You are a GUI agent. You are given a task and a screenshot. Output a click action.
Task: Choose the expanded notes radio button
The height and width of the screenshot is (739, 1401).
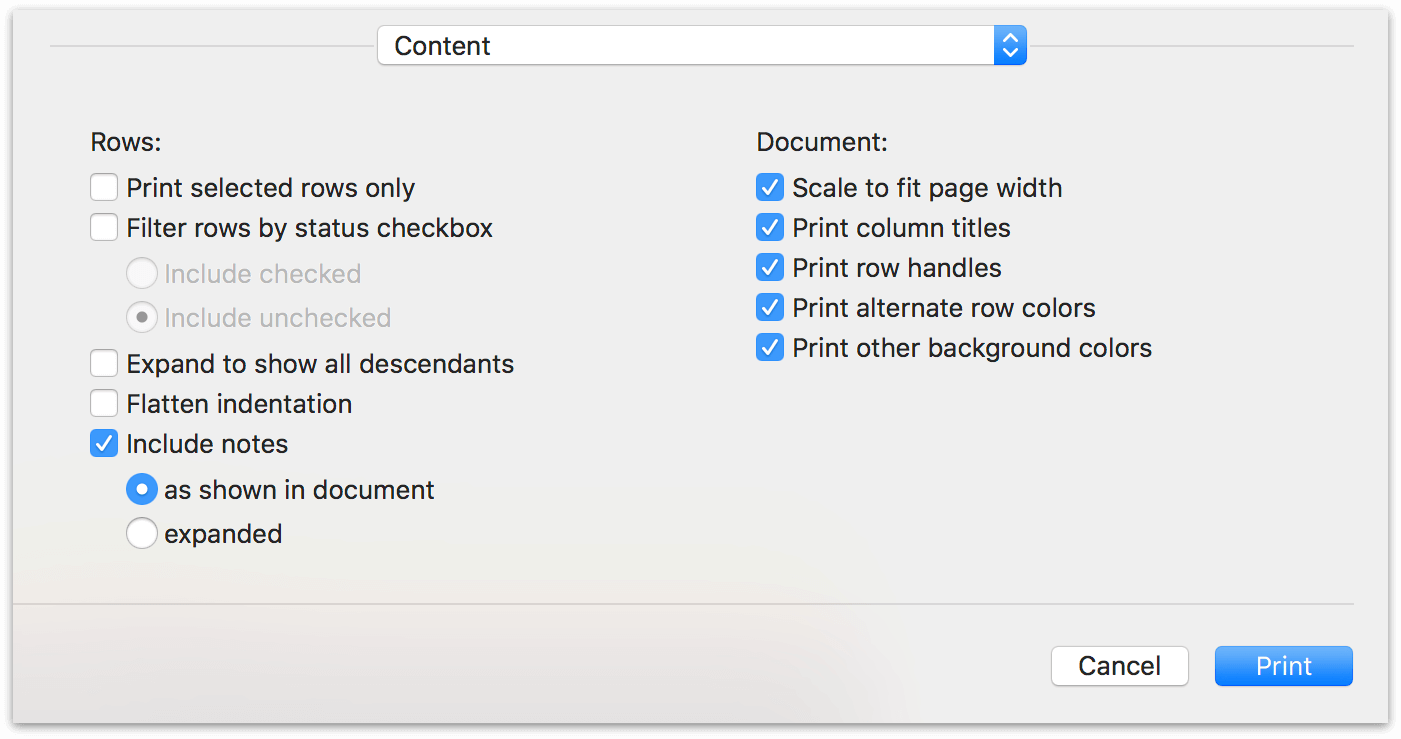tap(142, 534)
